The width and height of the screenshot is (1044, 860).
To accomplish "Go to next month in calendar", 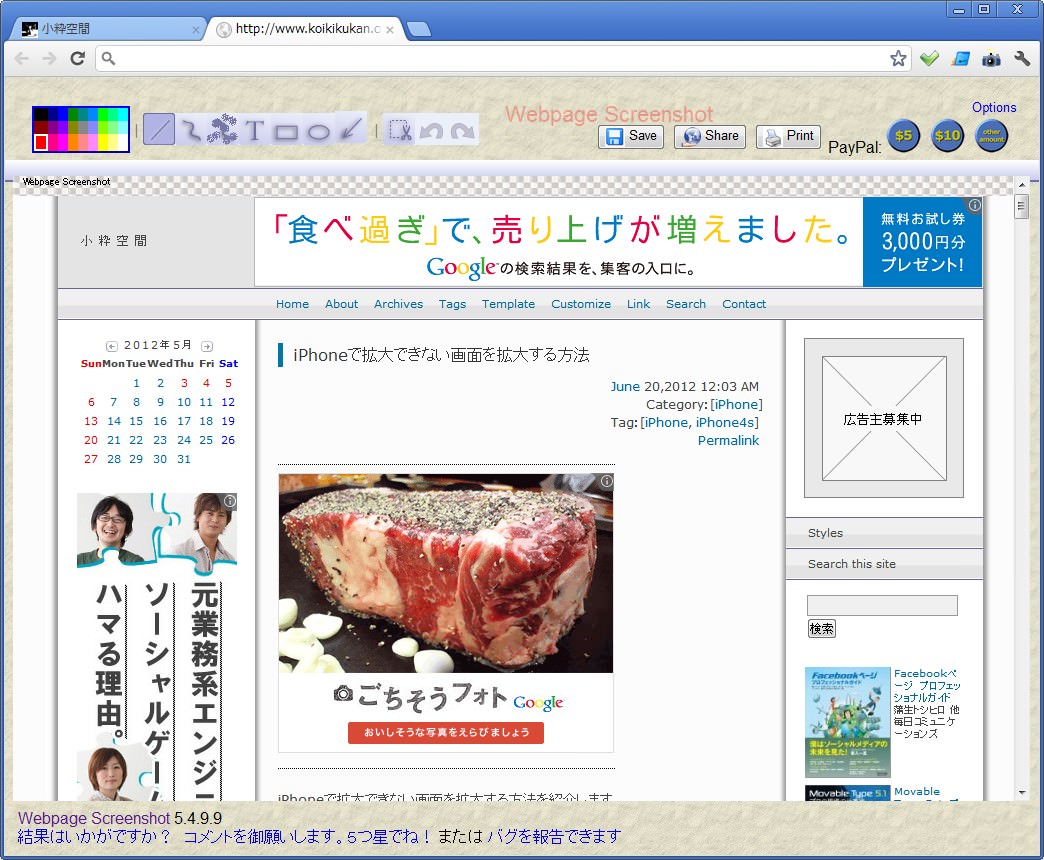I will pyautogui.click(x=207, y=346).
